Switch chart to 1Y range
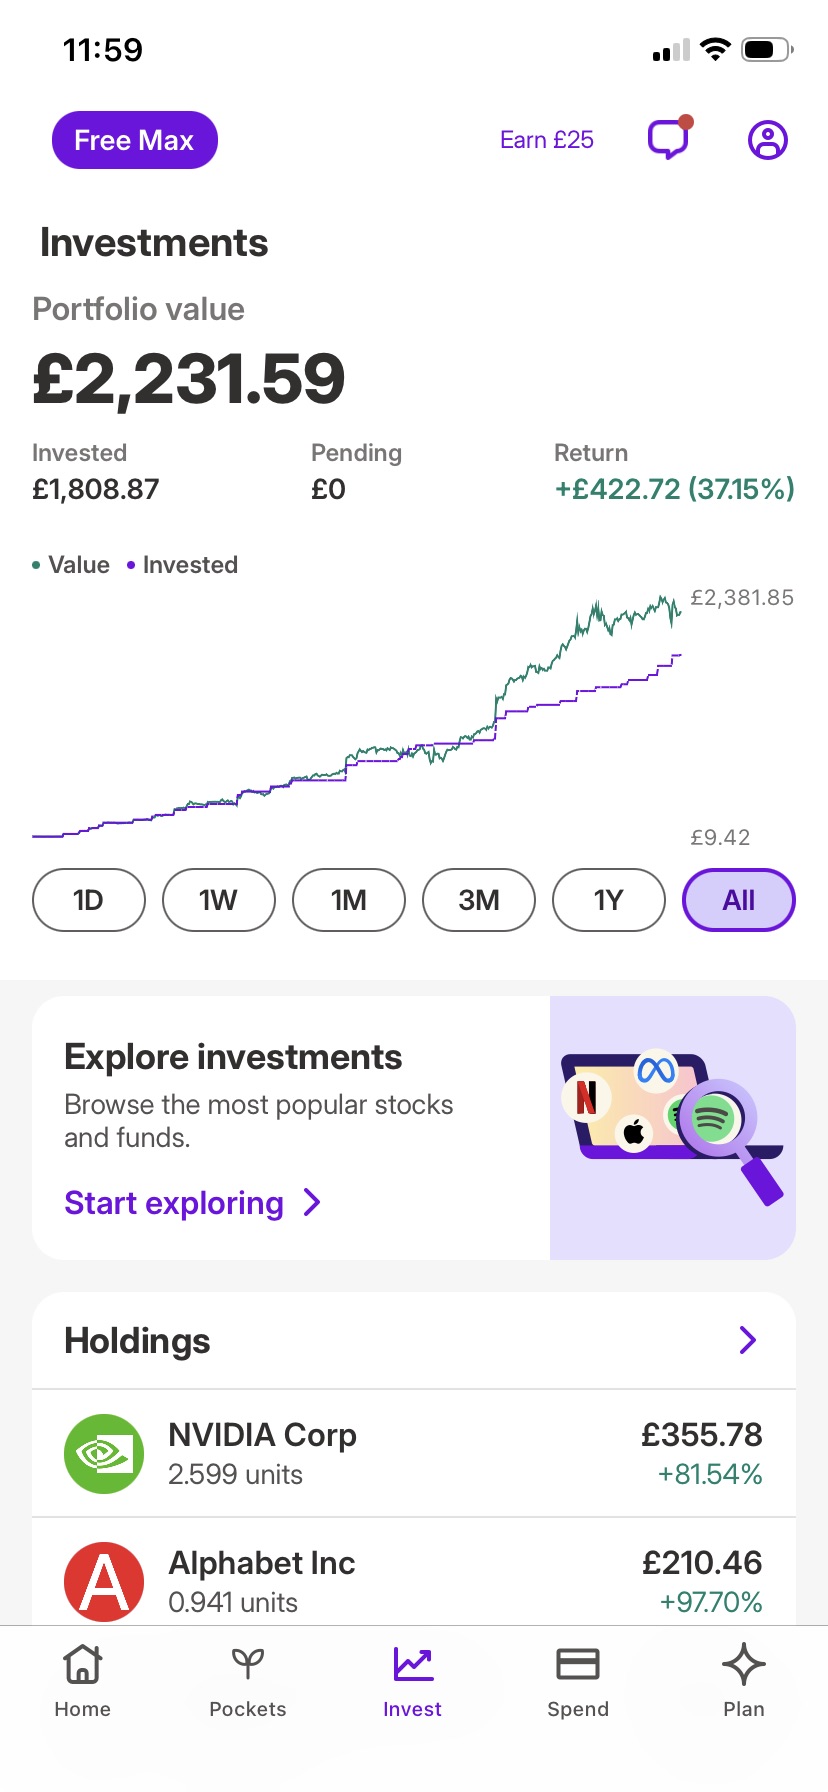This screenshot has height=1792, width=828. (x=609, y=900)
